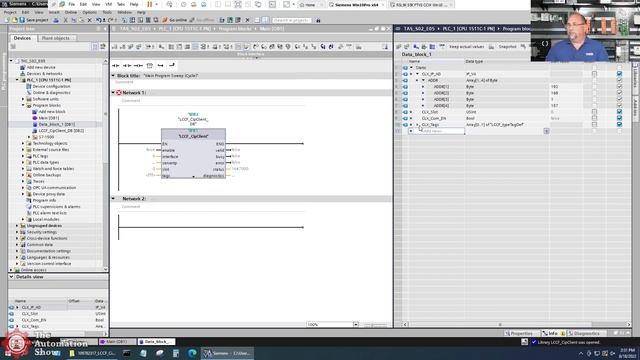Select Main [OB1] in project tree
Image resolution: width=640 pixels, height=360 pixels.
pos(49,118)
